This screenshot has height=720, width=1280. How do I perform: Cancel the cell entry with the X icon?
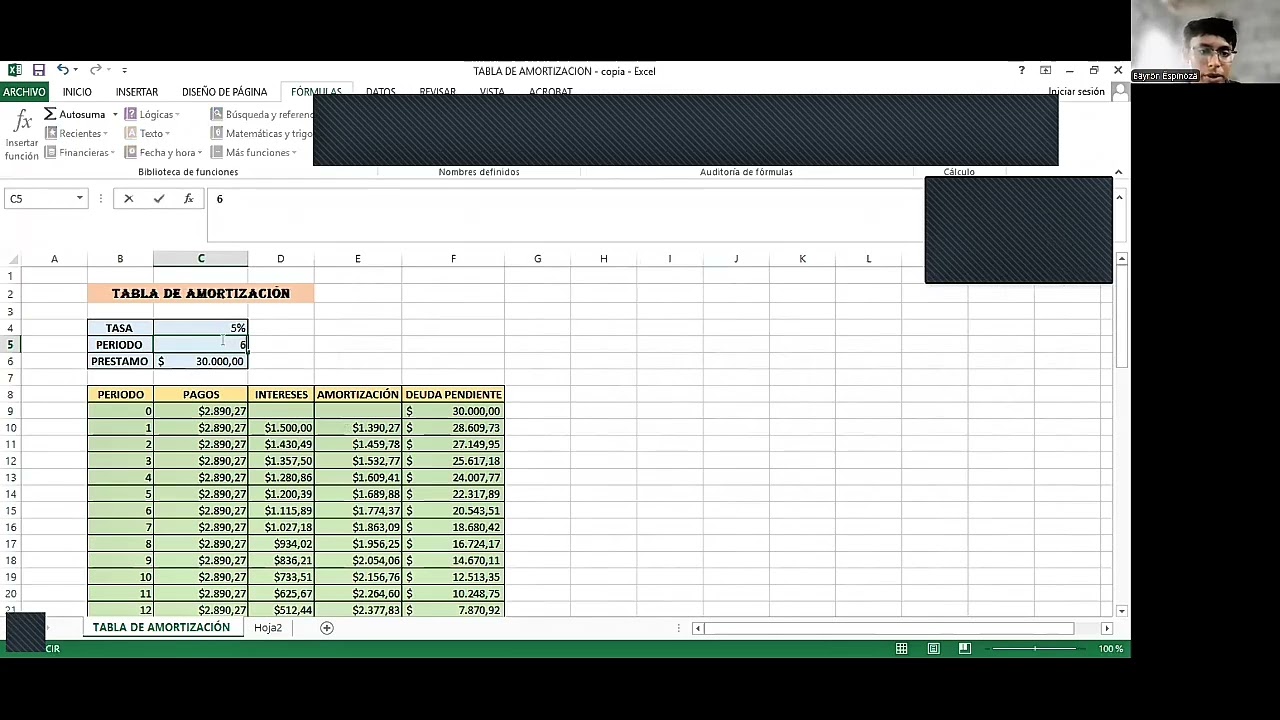[x=128, y=199]
